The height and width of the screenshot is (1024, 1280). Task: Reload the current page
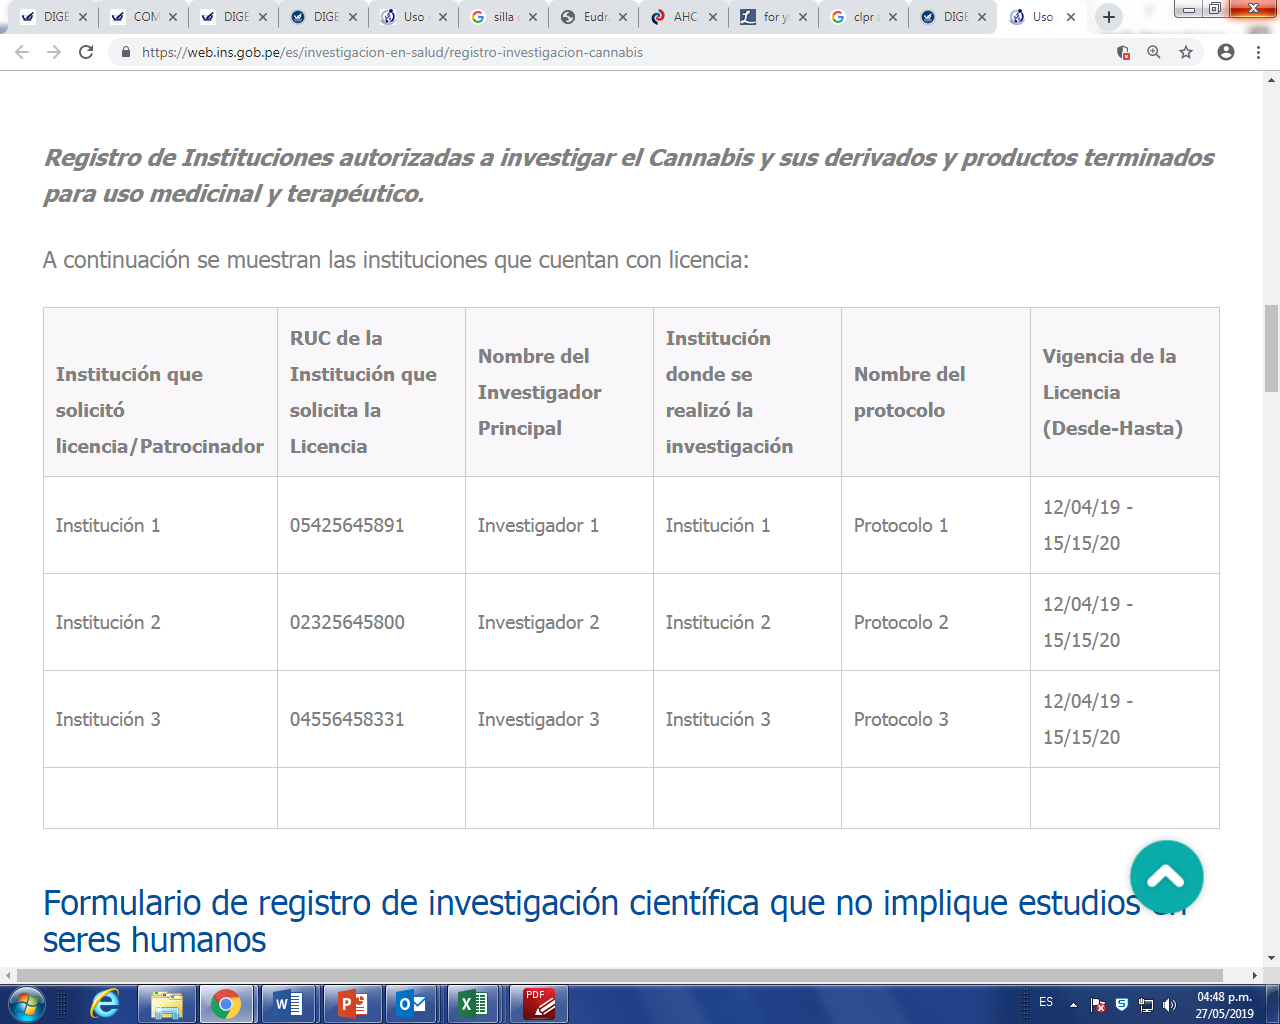click(x=86, y=52)
